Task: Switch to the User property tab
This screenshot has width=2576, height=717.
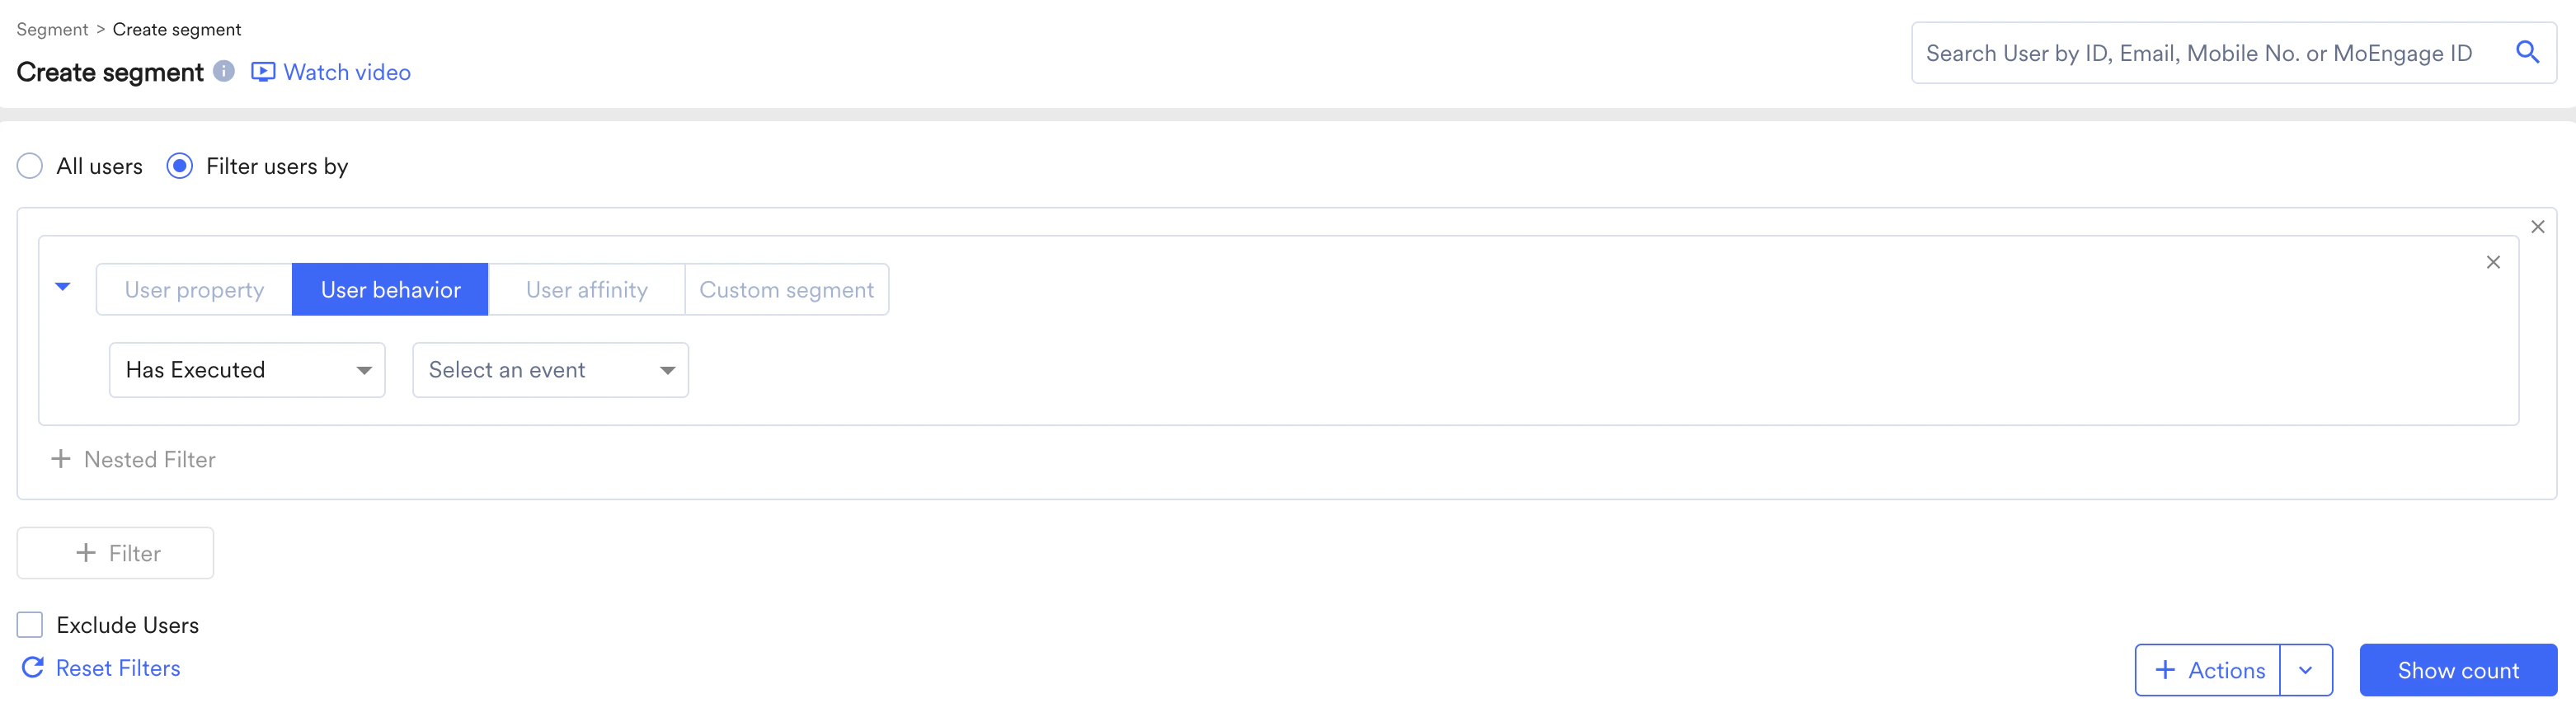Action: click(194, 289)
